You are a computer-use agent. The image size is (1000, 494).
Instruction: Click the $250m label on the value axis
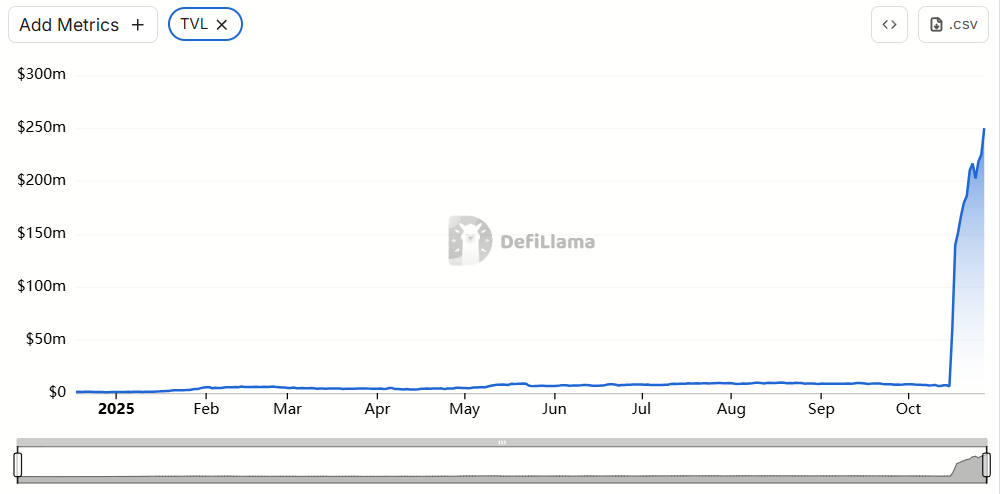click(x=41, y=128)
